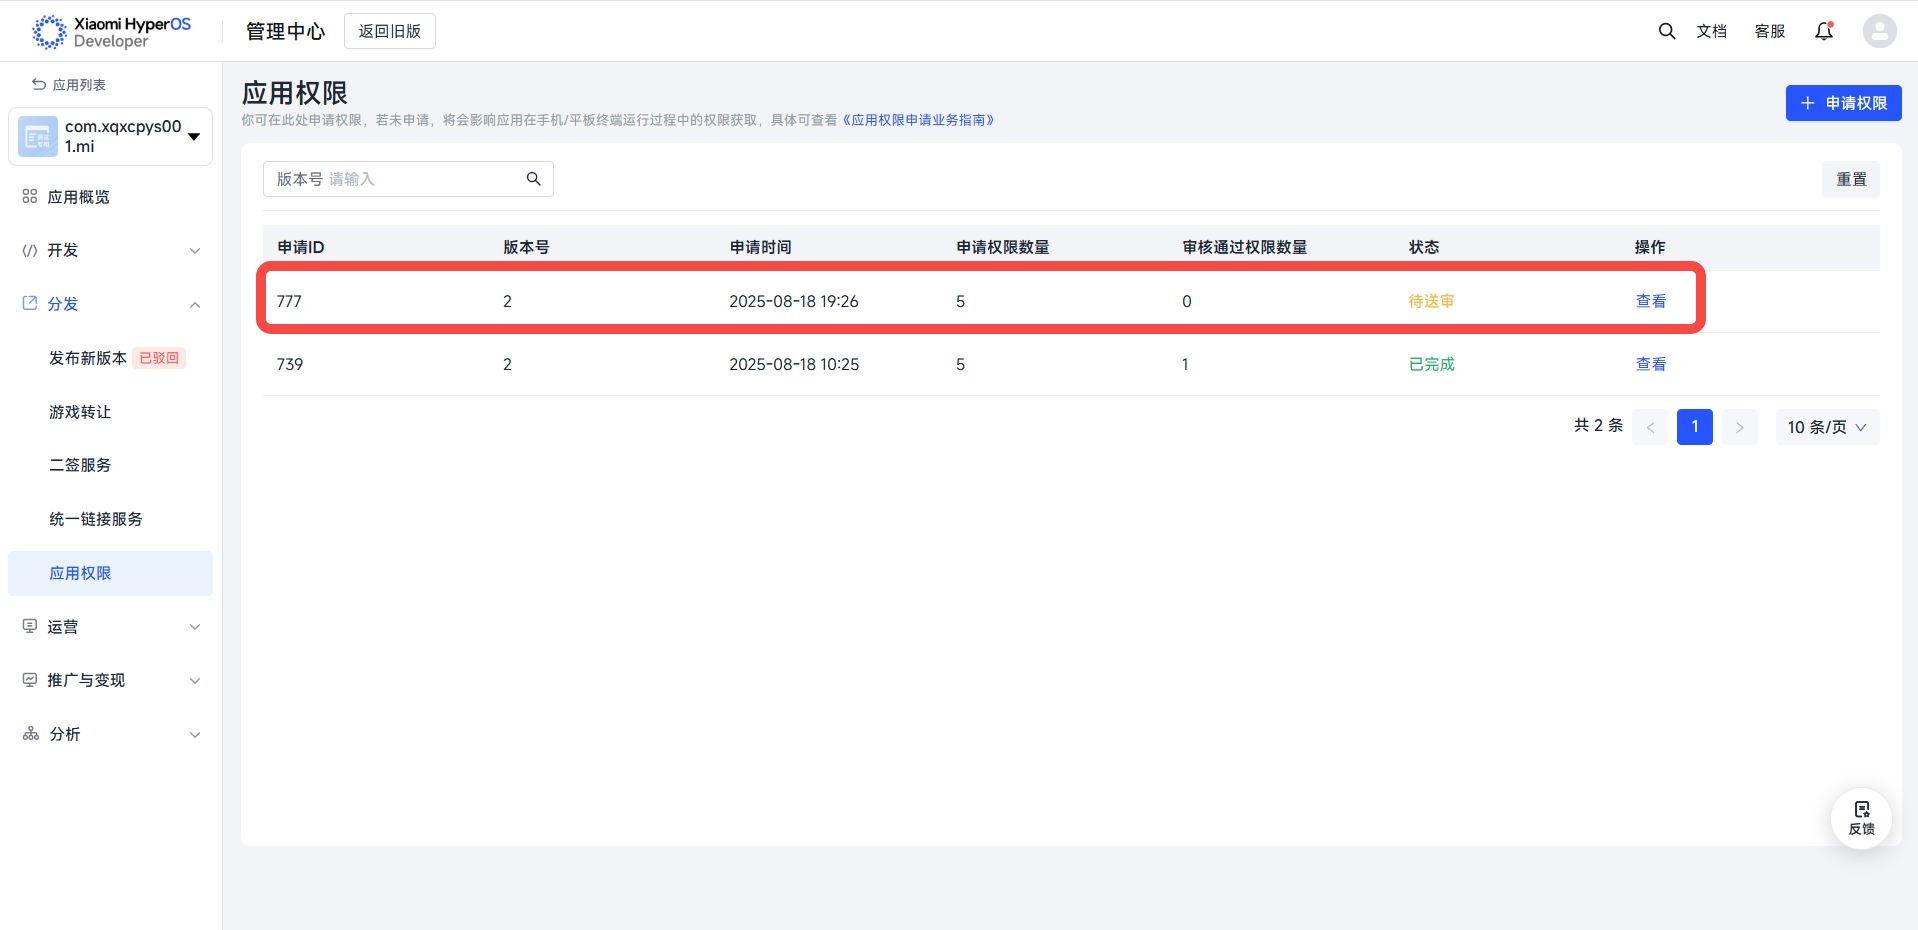This screenshot has height=930, width=1918.
Task: Click the Xiaomi HyperOS Developer logo
Action: [x=111, y=32]
